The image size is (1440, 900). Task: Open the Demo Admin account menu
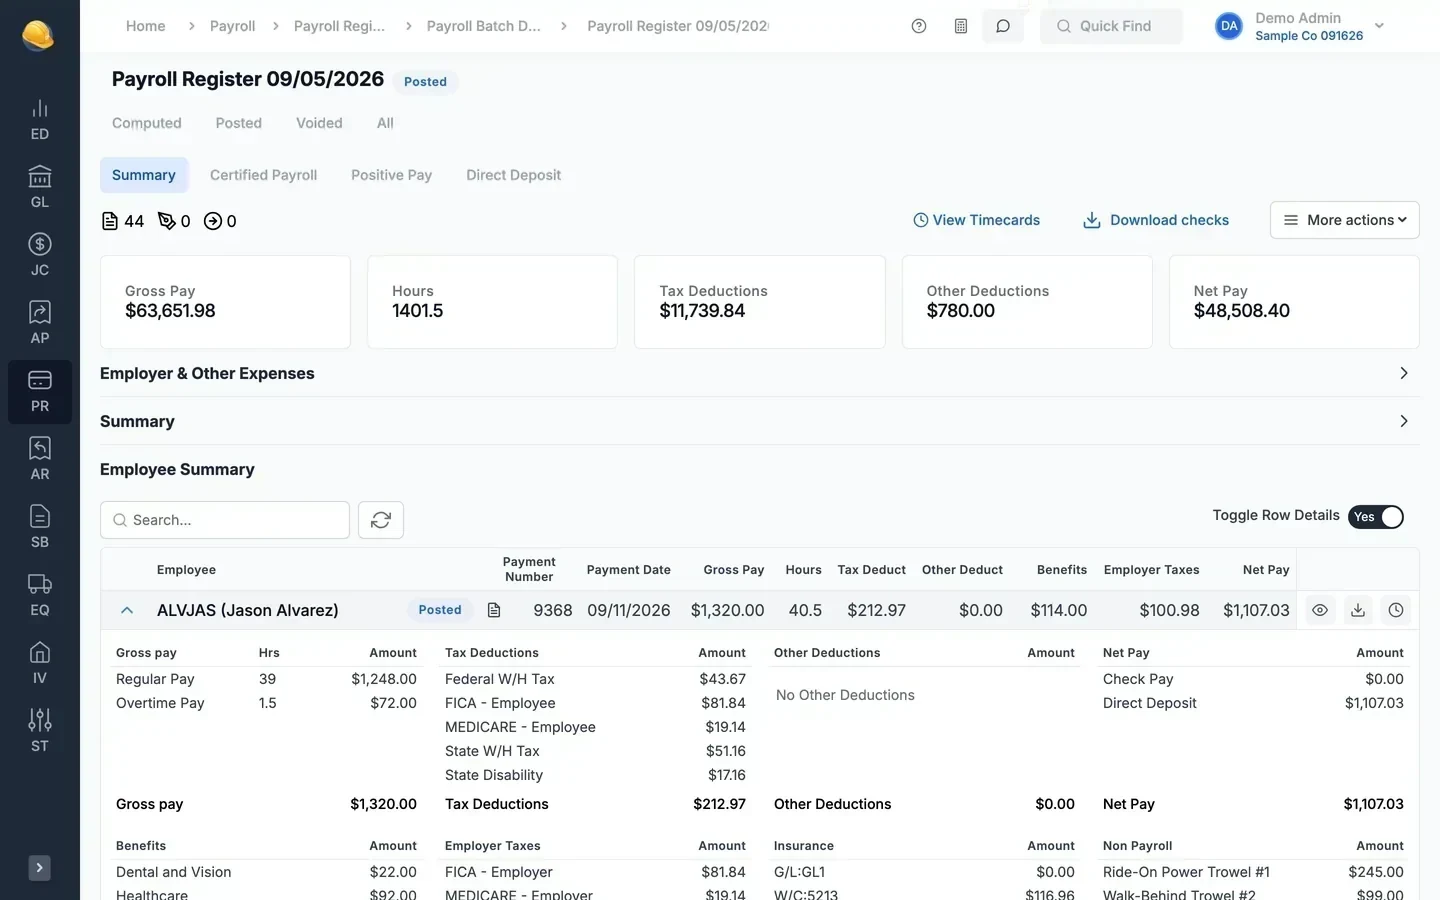[1300, 26]
